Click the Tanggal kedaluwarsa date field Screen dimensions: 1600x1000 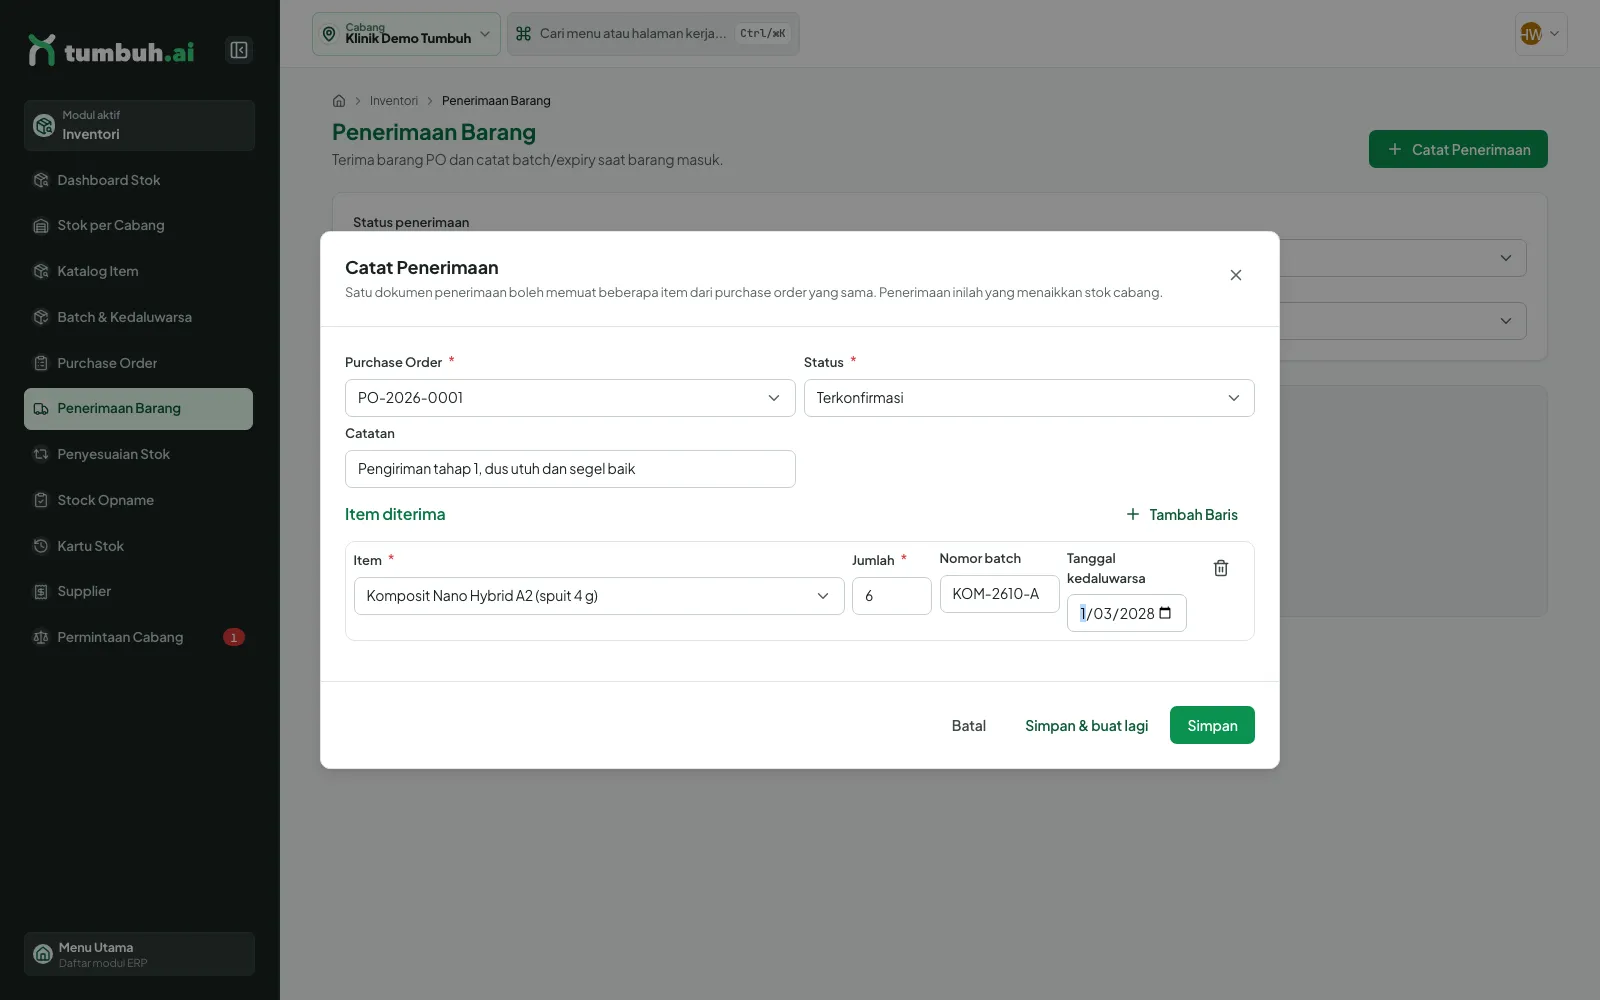coord(1126,613)
